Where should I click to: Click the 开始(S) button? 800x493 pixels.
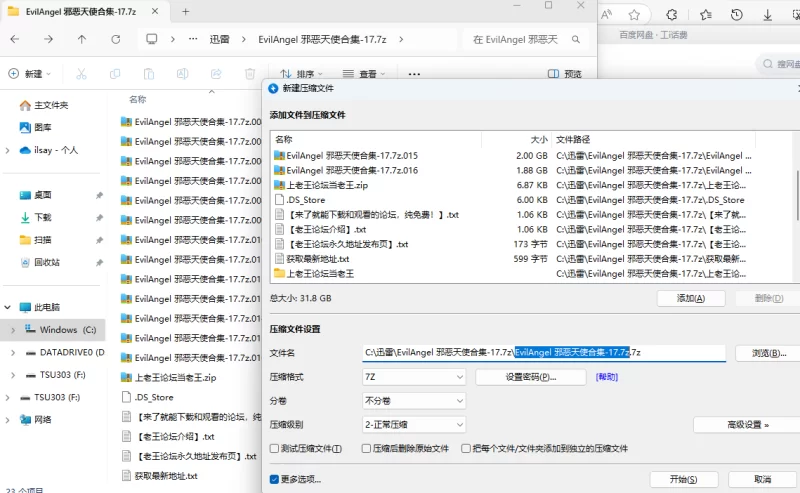(x=684, y=479)
